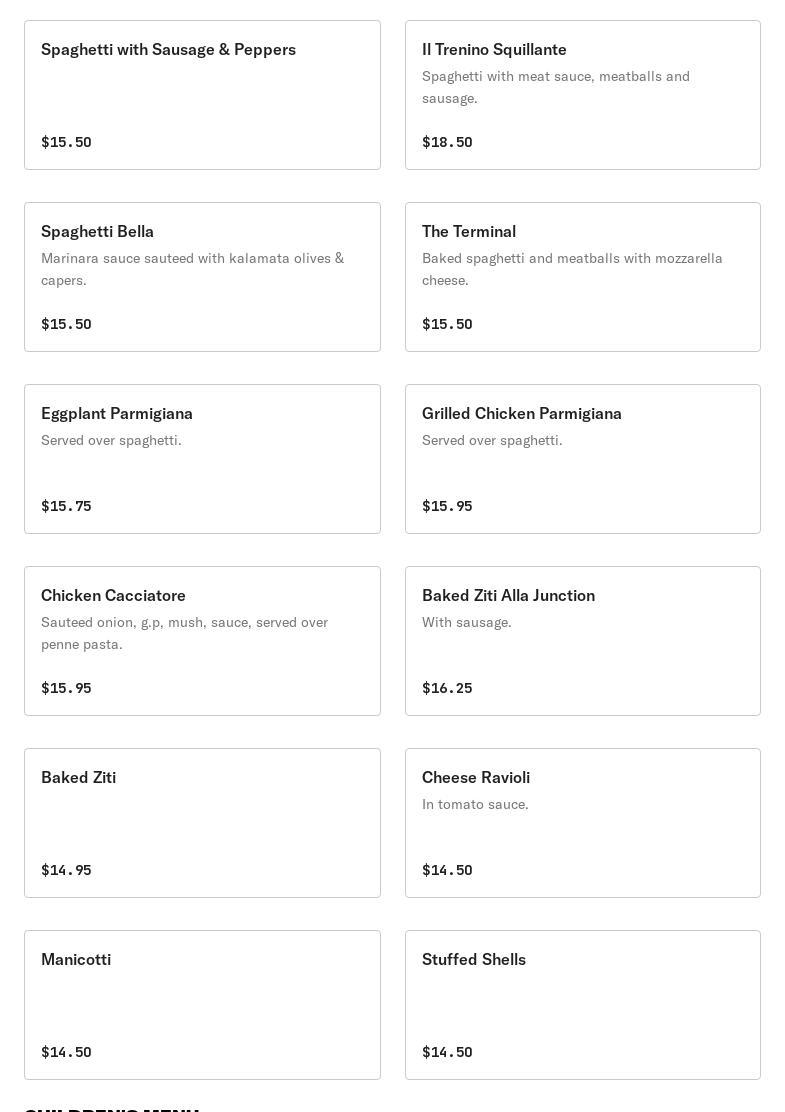Open Grilled Chicken Parmigiana item
The height and width of the screenshot is (1112, 785).
click(583, 459)
